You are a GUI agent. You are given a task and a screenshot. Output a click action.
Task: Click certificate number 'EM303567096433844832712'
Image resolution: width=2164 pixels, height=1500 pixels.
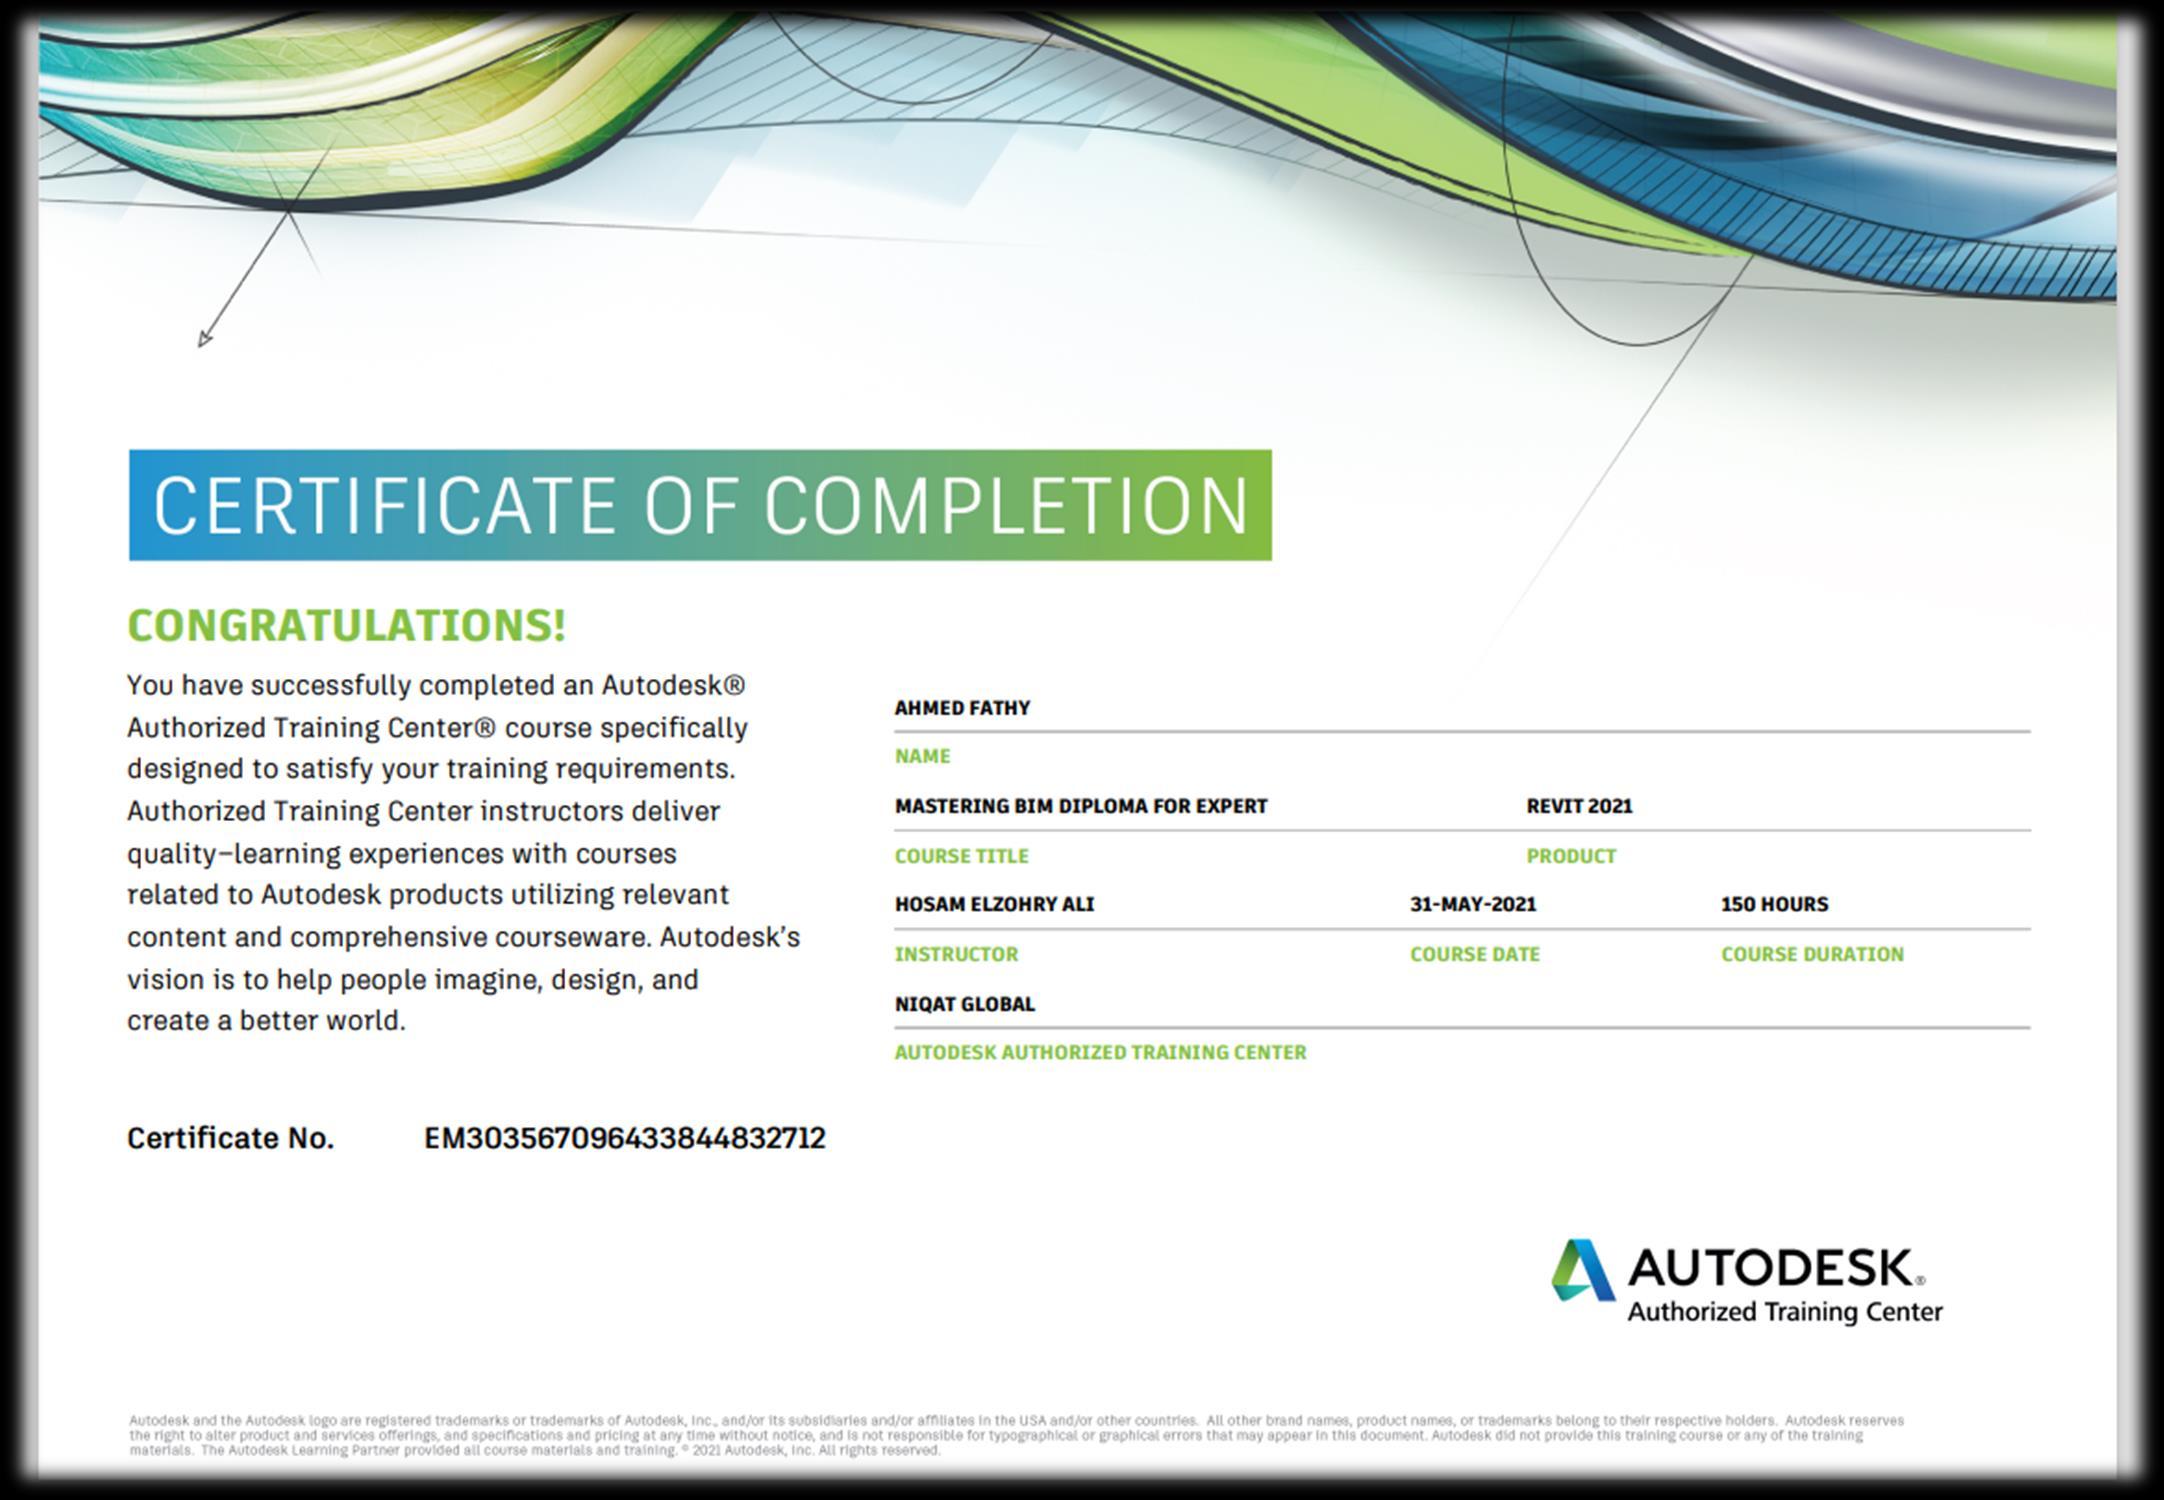pos(625,1138)
